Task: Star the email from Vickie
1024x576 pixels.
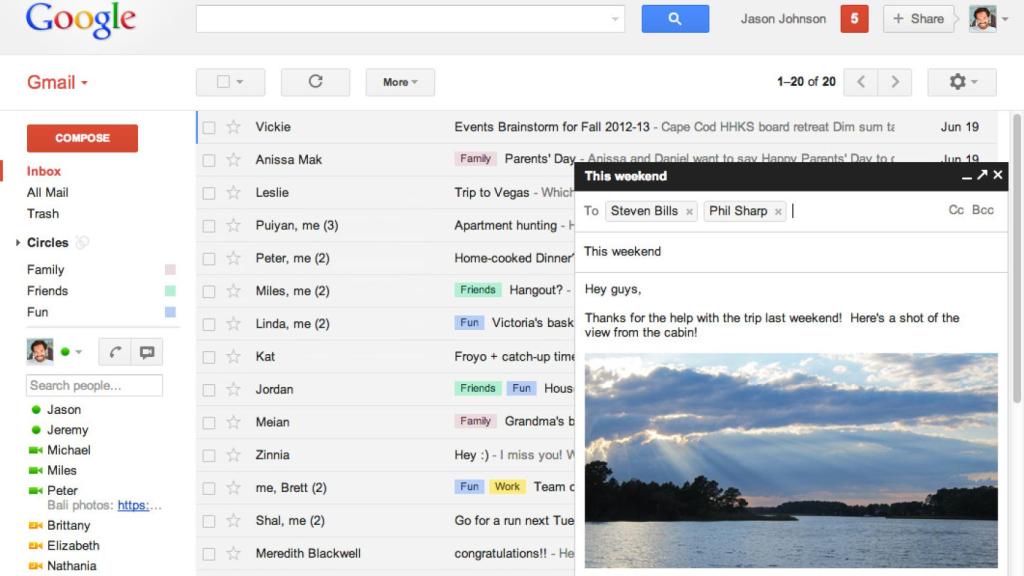Action: tap(234, 127)
